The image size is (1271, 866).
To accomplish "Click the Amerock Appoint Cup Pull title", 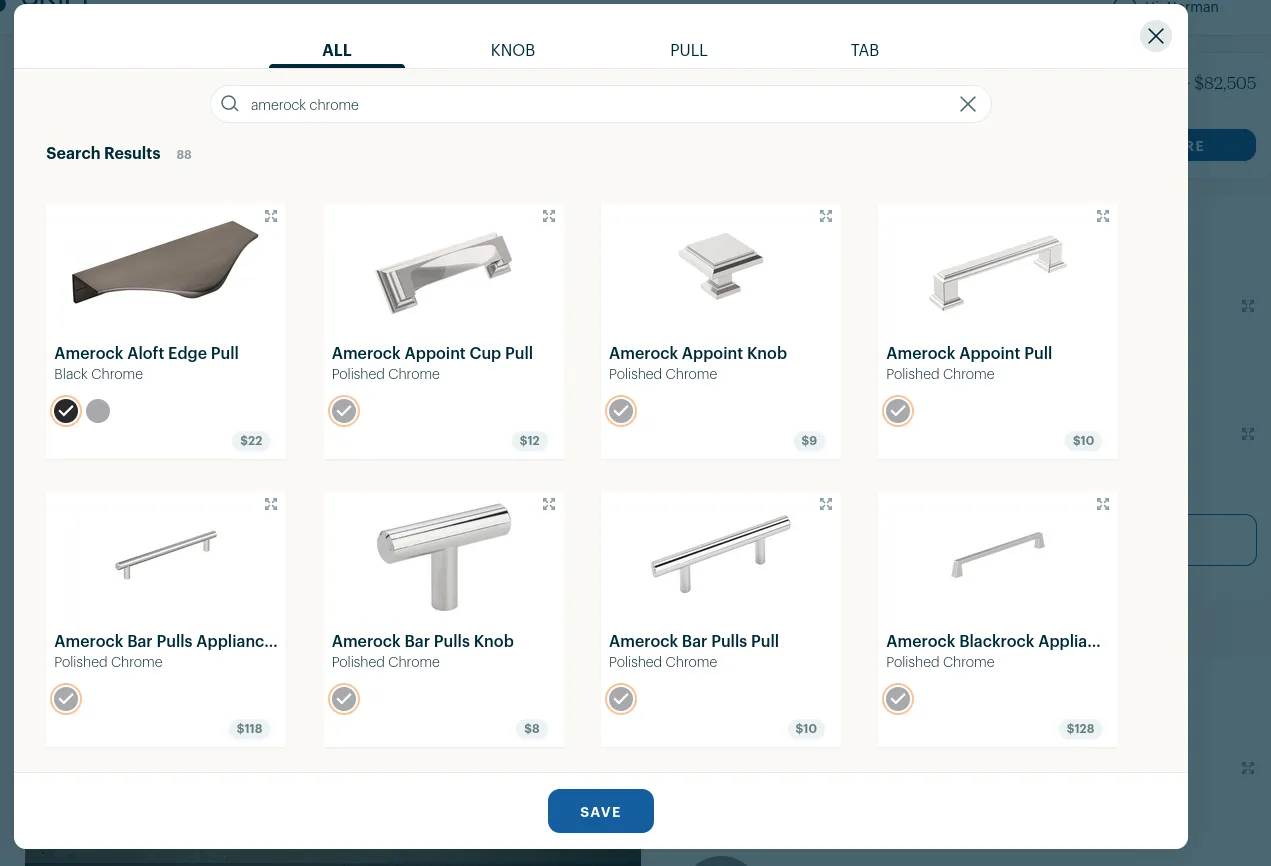I will tap(432, 353).
